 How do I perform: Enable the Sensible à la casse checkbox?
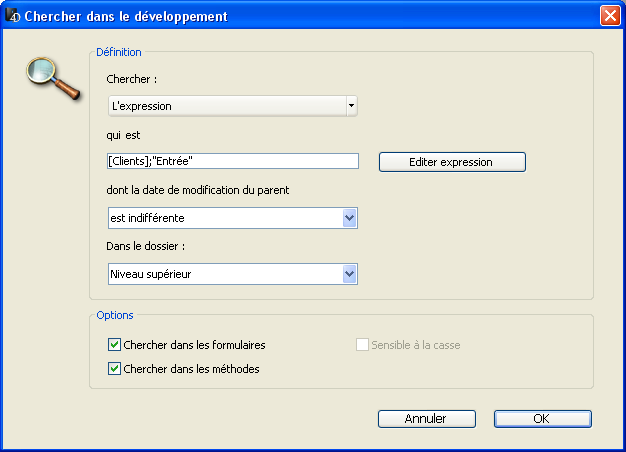tap(363, 345)
